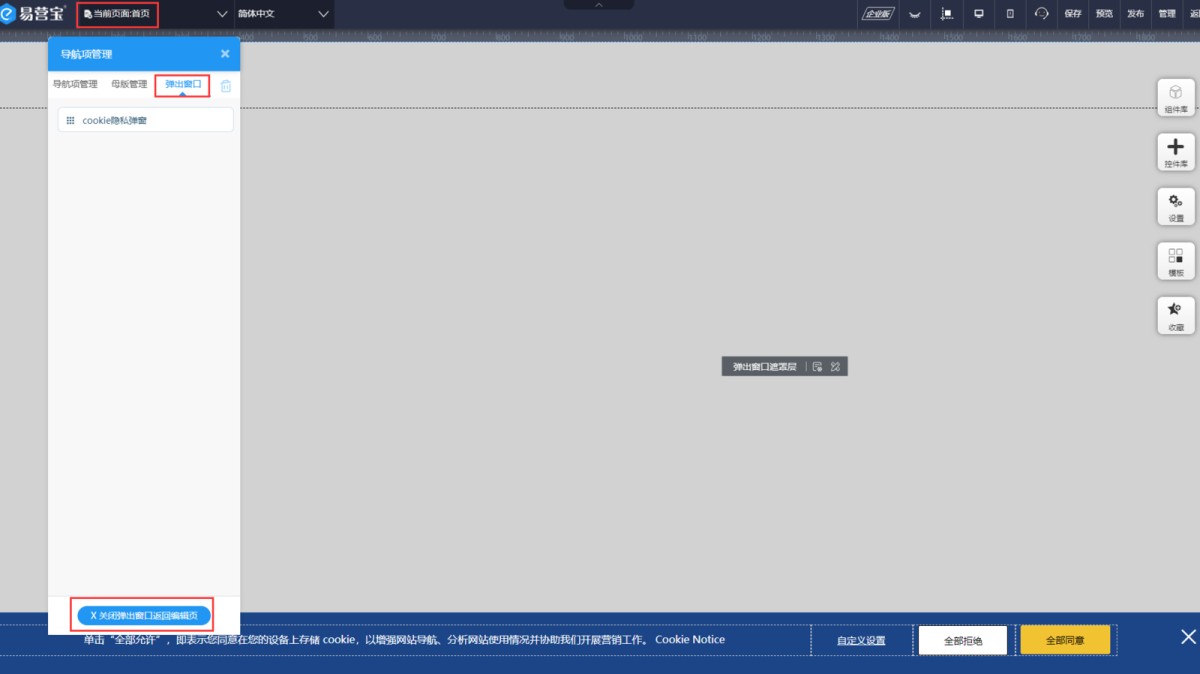Open the 组件库 component library
Viewport: 1200px width, 674px height.
point(1175,97)
